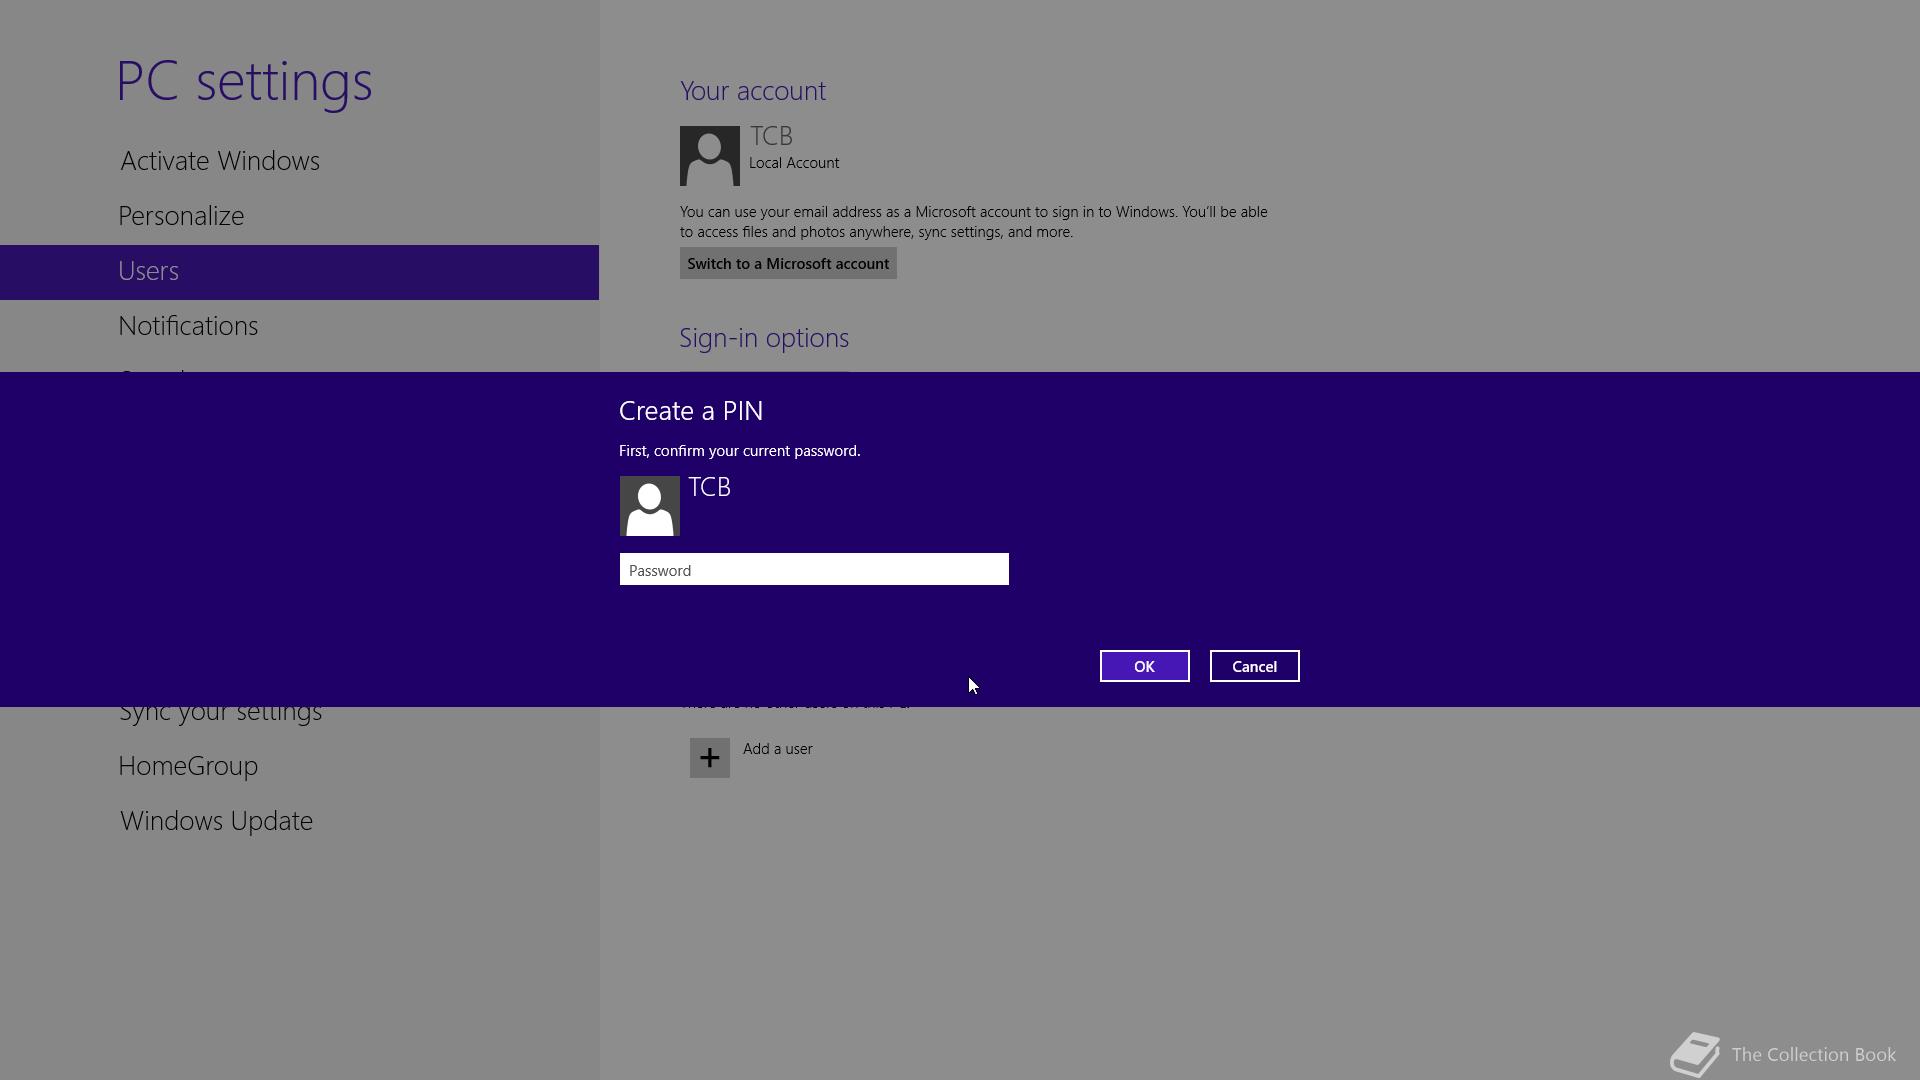
Task: Select the Users section
Action: pos(299,272)
